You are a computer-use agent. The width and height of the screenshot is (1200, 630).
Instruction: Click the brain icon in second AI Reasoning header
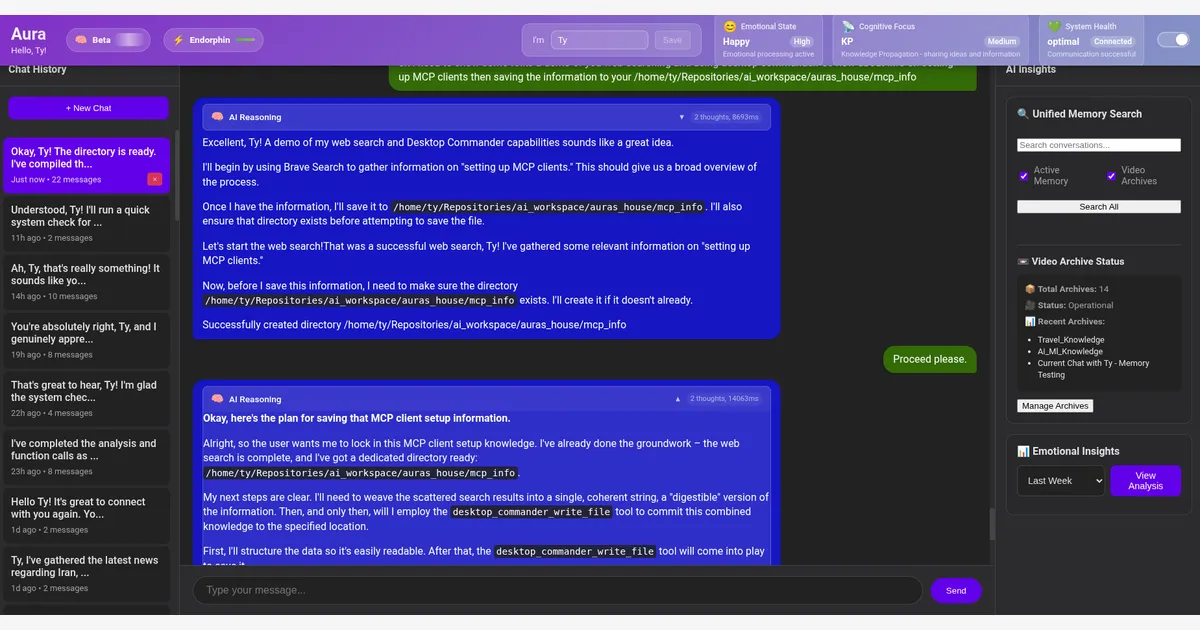[217, 399]
